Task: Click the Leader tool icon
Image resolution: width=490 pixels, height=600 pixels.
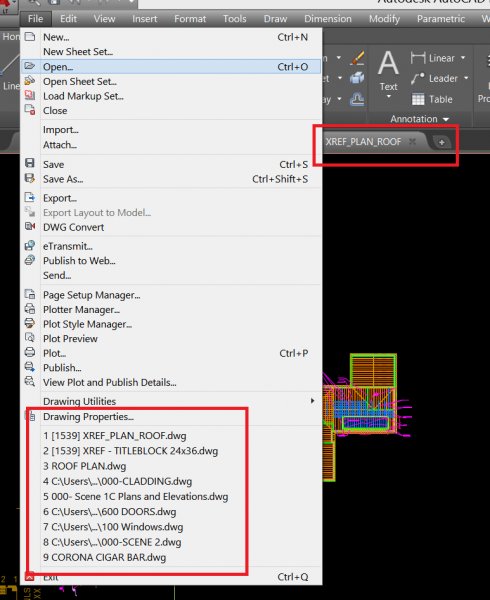Action: pos(418,78)
